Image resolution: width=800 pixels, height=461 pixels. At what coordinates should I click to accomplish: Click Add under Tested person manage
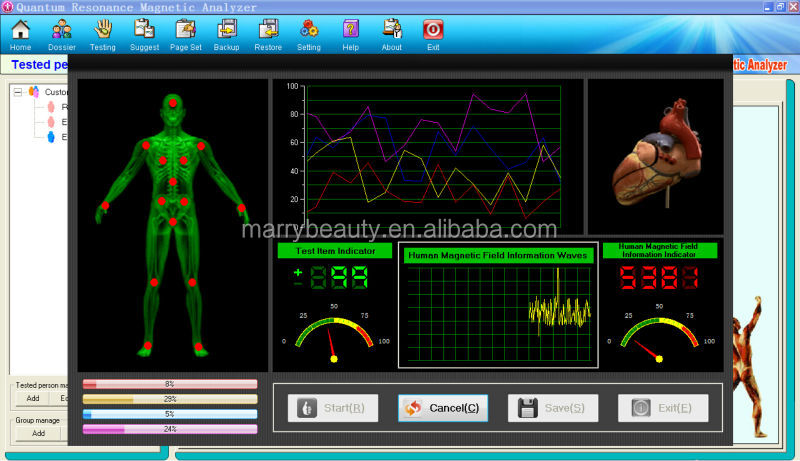coord(32,398)
